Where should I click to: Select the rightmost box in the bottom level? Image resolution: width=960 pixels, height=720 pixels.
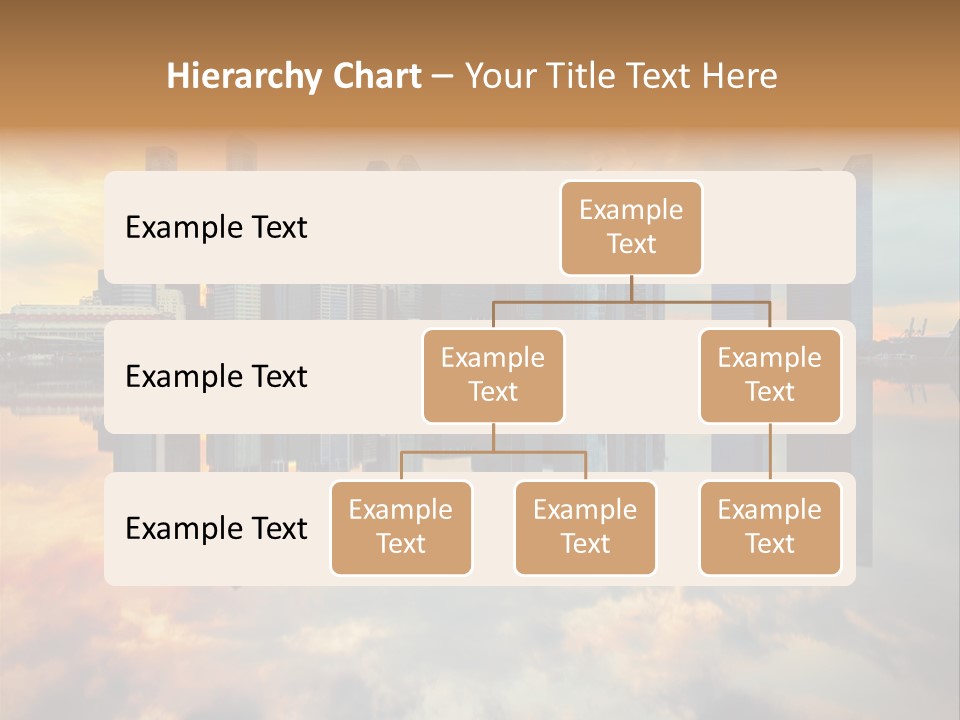tap(770, 527)
